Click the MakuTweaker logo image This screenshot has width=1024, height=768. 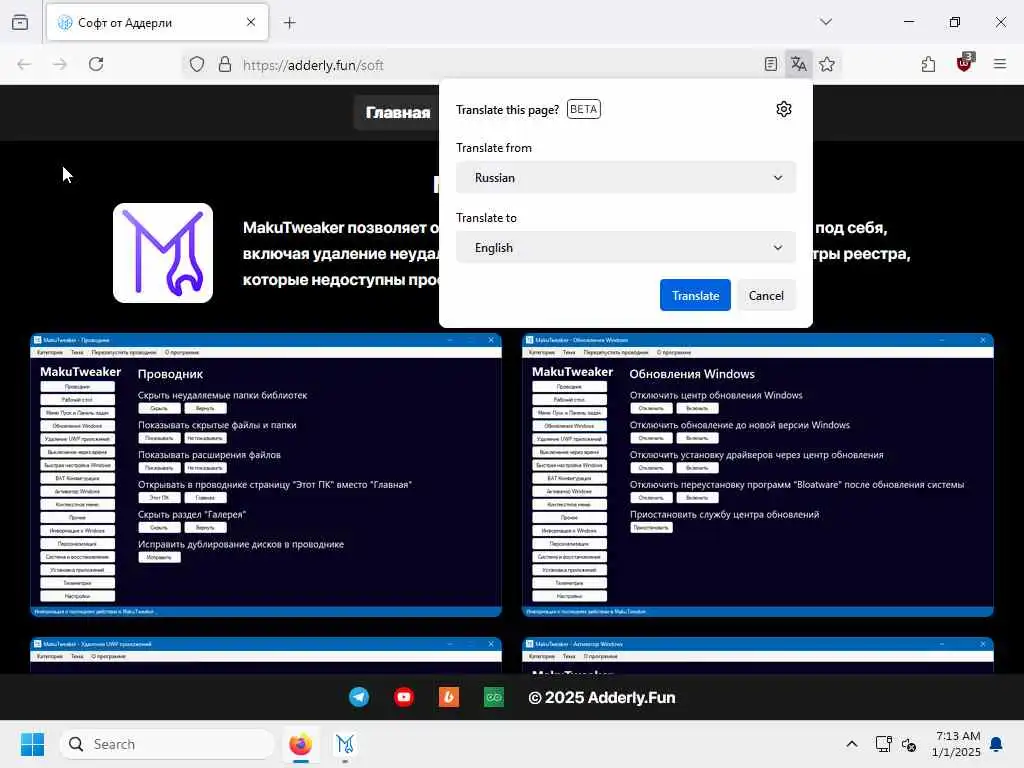[x=163, y=253]
